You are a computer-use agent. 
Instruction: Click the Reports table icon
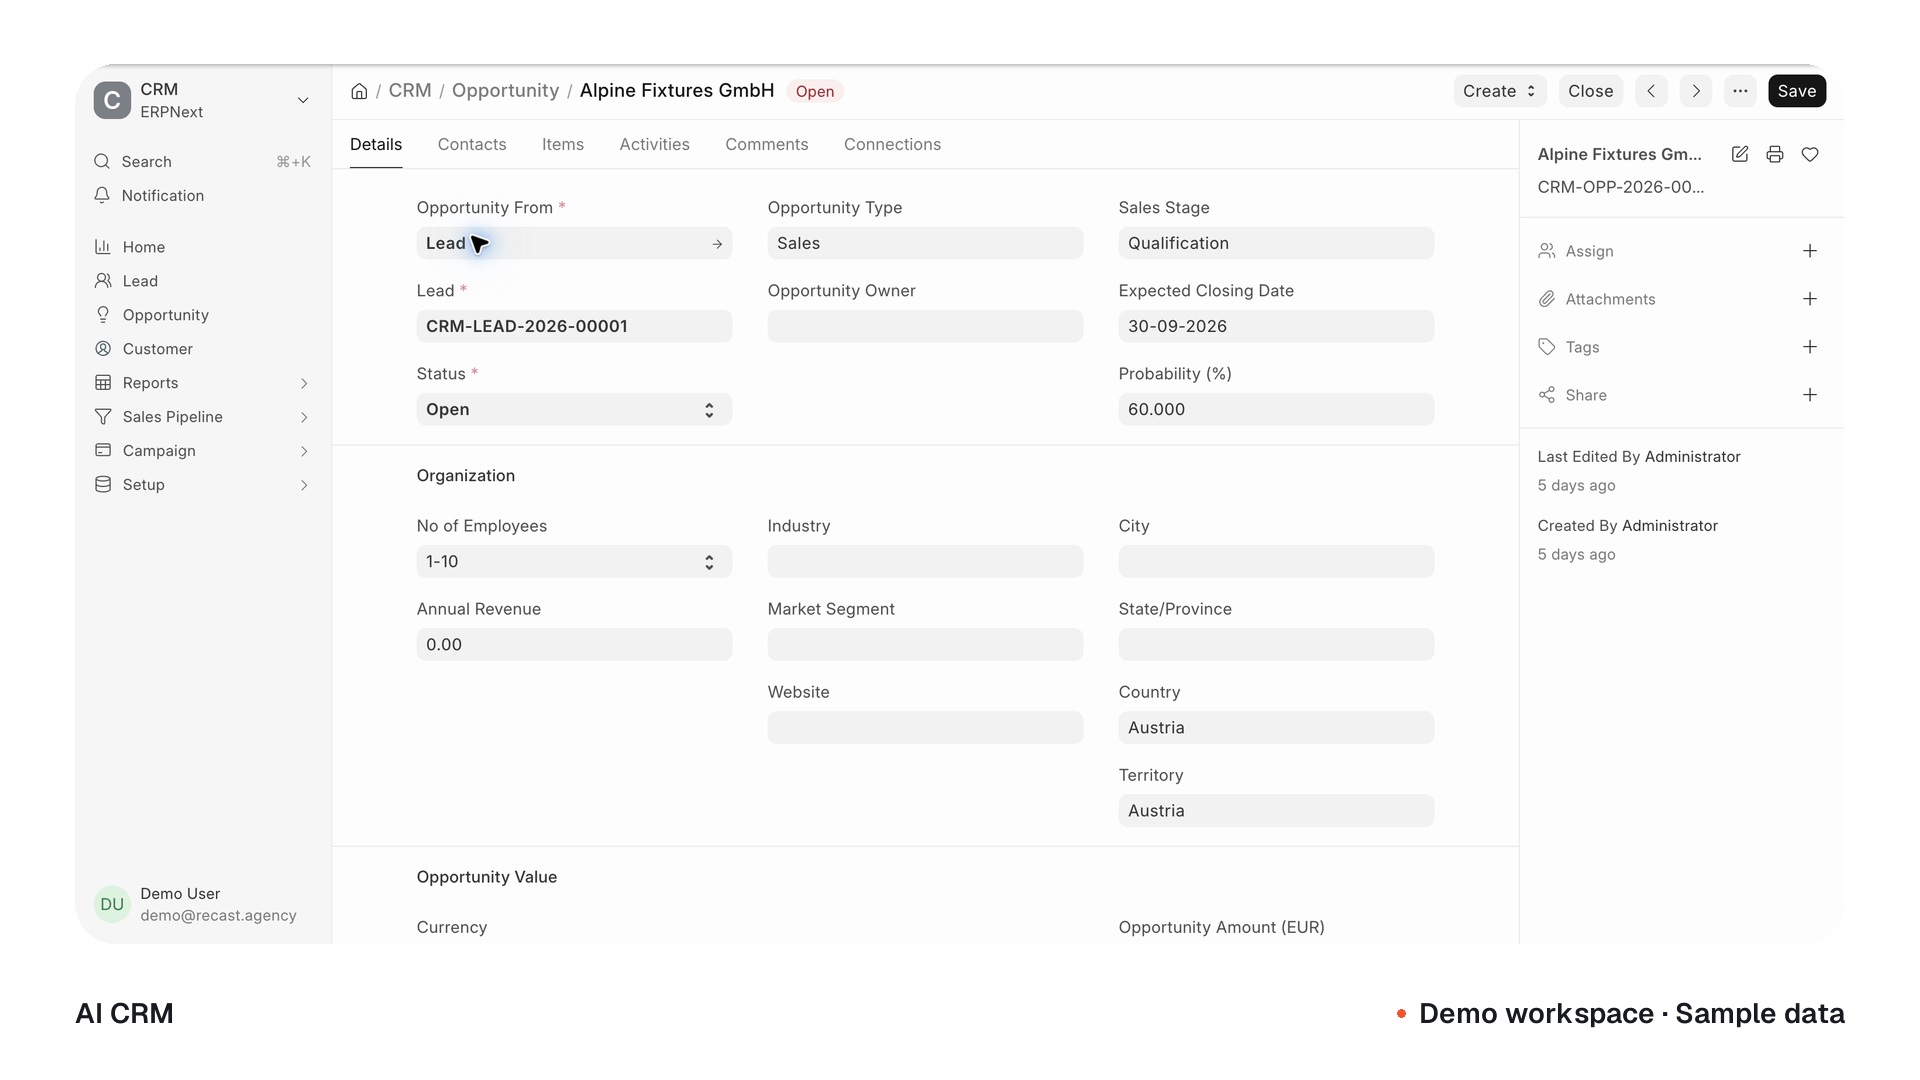tap(103, 382)
